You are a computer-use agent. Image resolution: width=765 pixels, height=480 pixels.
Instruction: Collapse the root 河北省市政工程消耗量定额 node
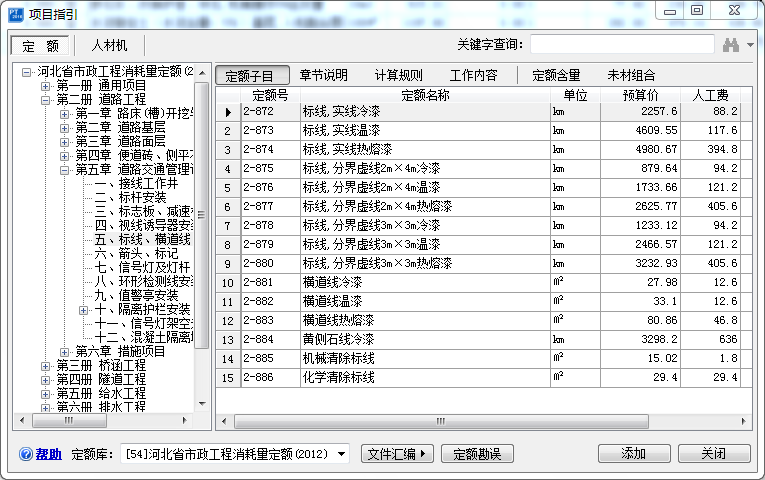click(26, 72)
